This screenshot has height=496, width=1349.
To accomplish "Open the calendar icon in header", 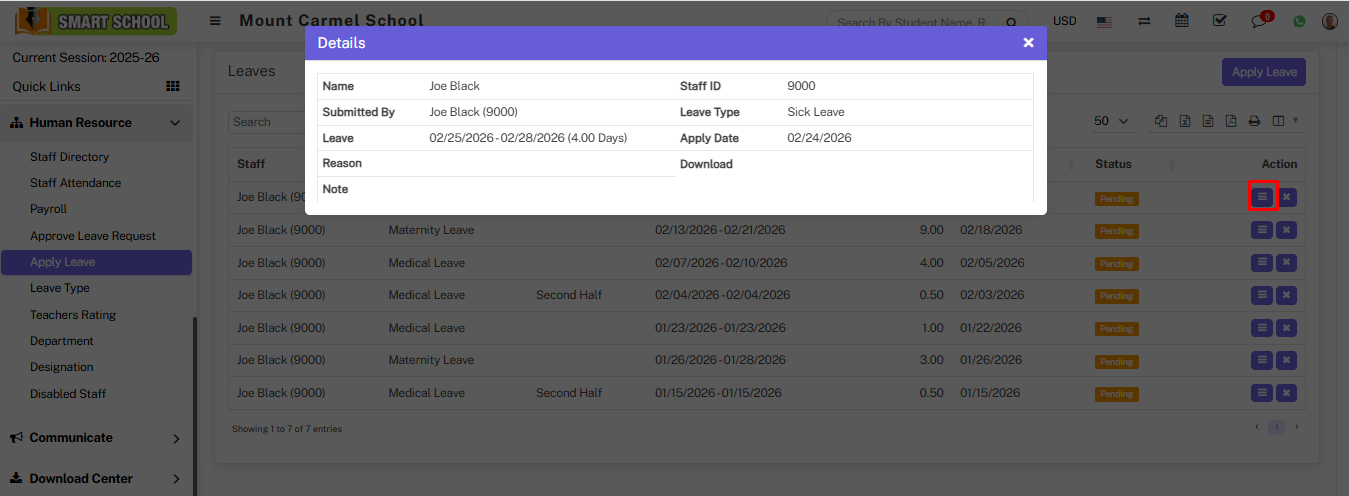I will (1182, 21).
